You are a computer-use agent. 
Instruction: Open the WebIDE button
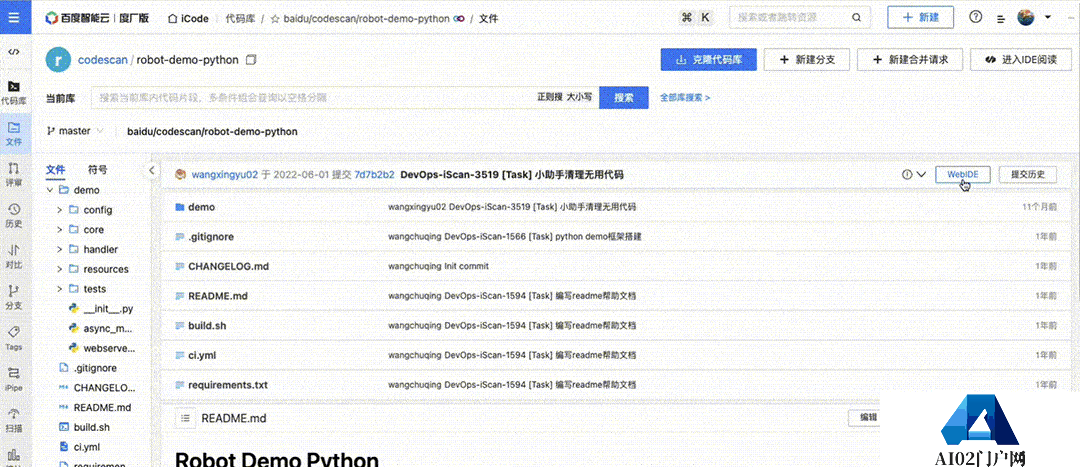(x=963, y=174)
